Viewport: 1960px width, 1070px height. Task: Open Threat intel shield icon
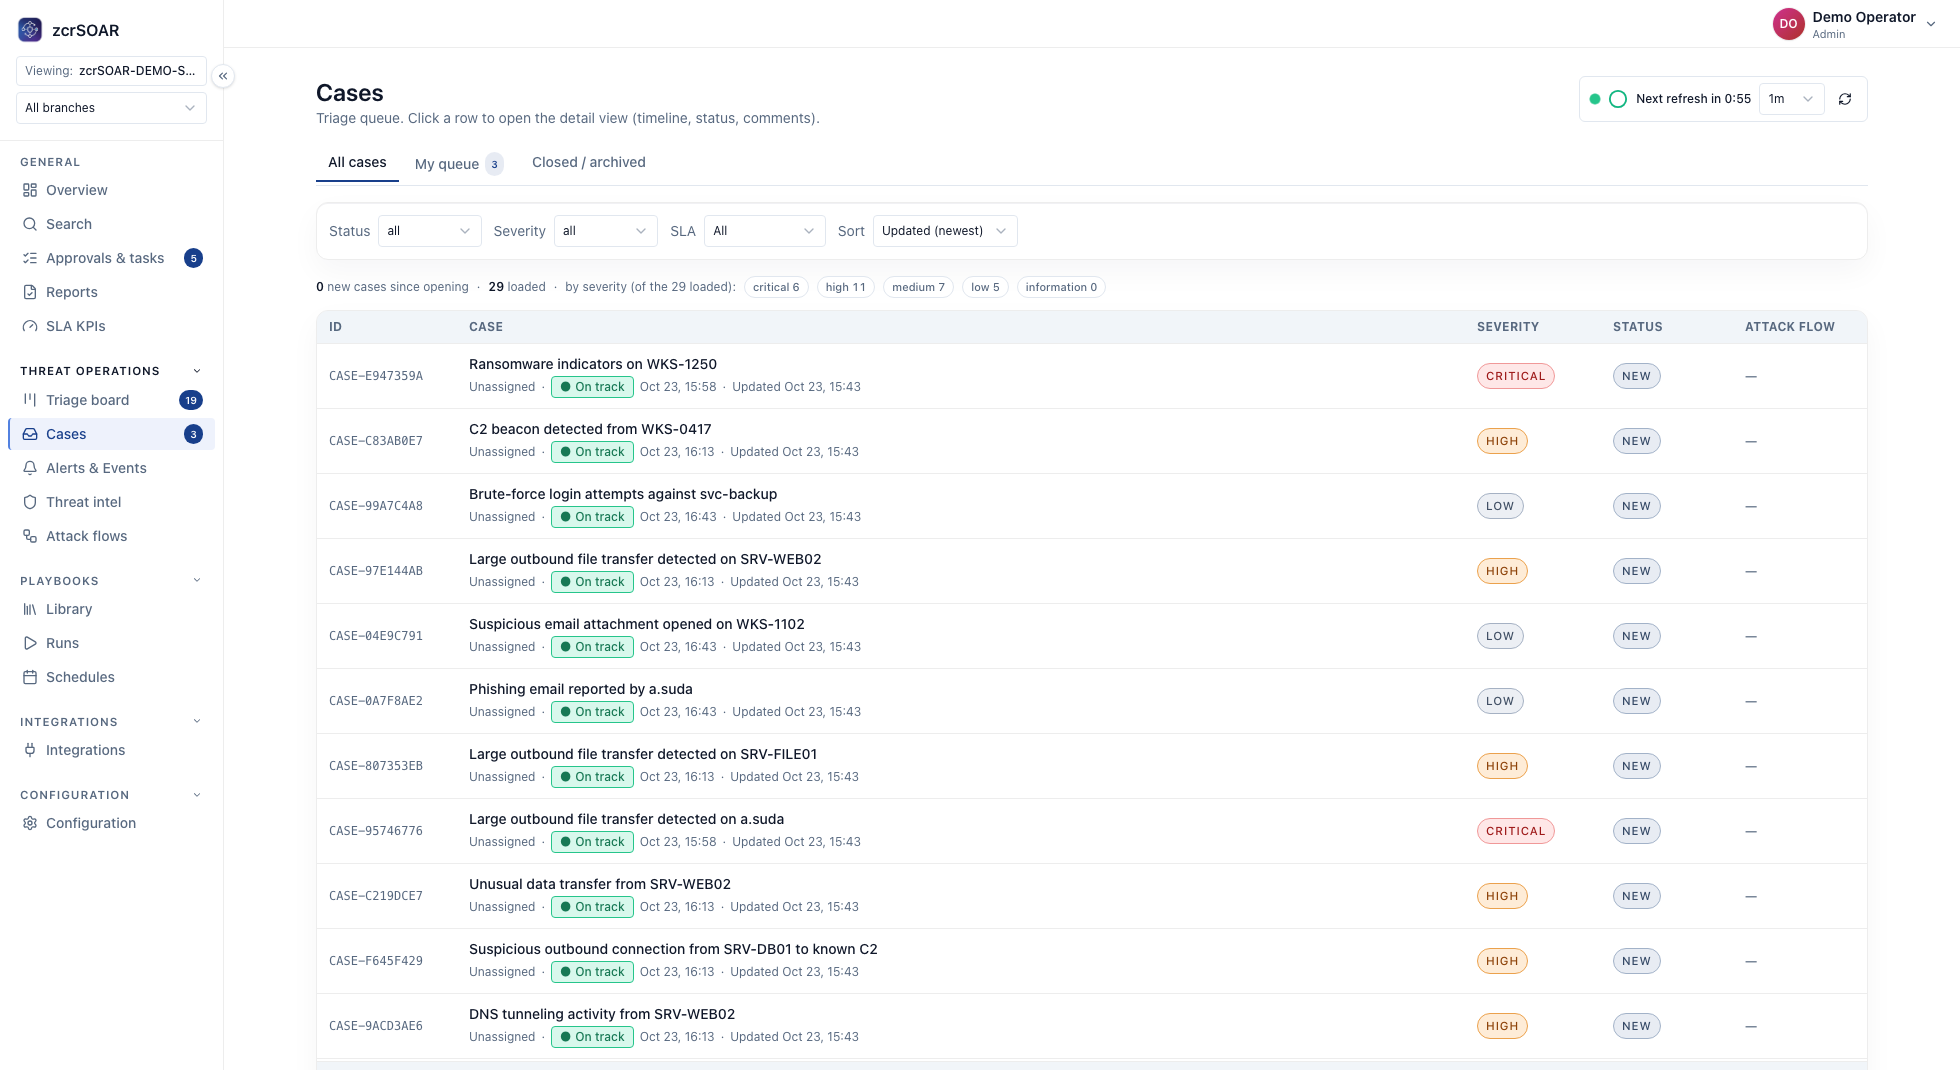[x=30, y=502]
